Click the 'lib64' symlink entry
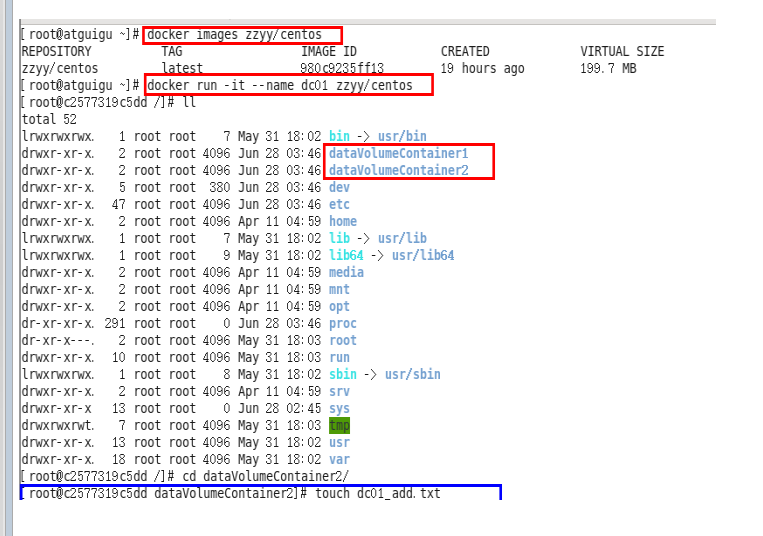This screenshot has width=763, height=536. pos(346,255)
